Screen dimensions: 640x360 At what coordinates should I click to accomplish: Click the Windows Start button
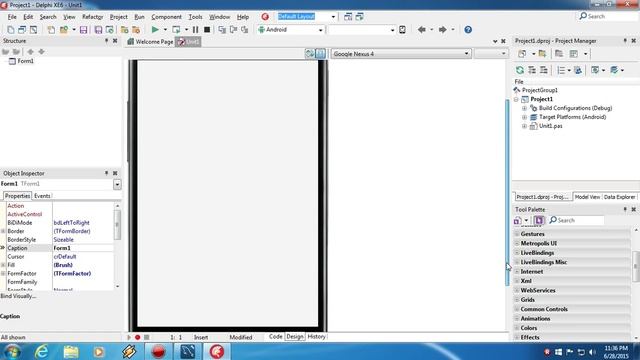[x=12, y=351]
